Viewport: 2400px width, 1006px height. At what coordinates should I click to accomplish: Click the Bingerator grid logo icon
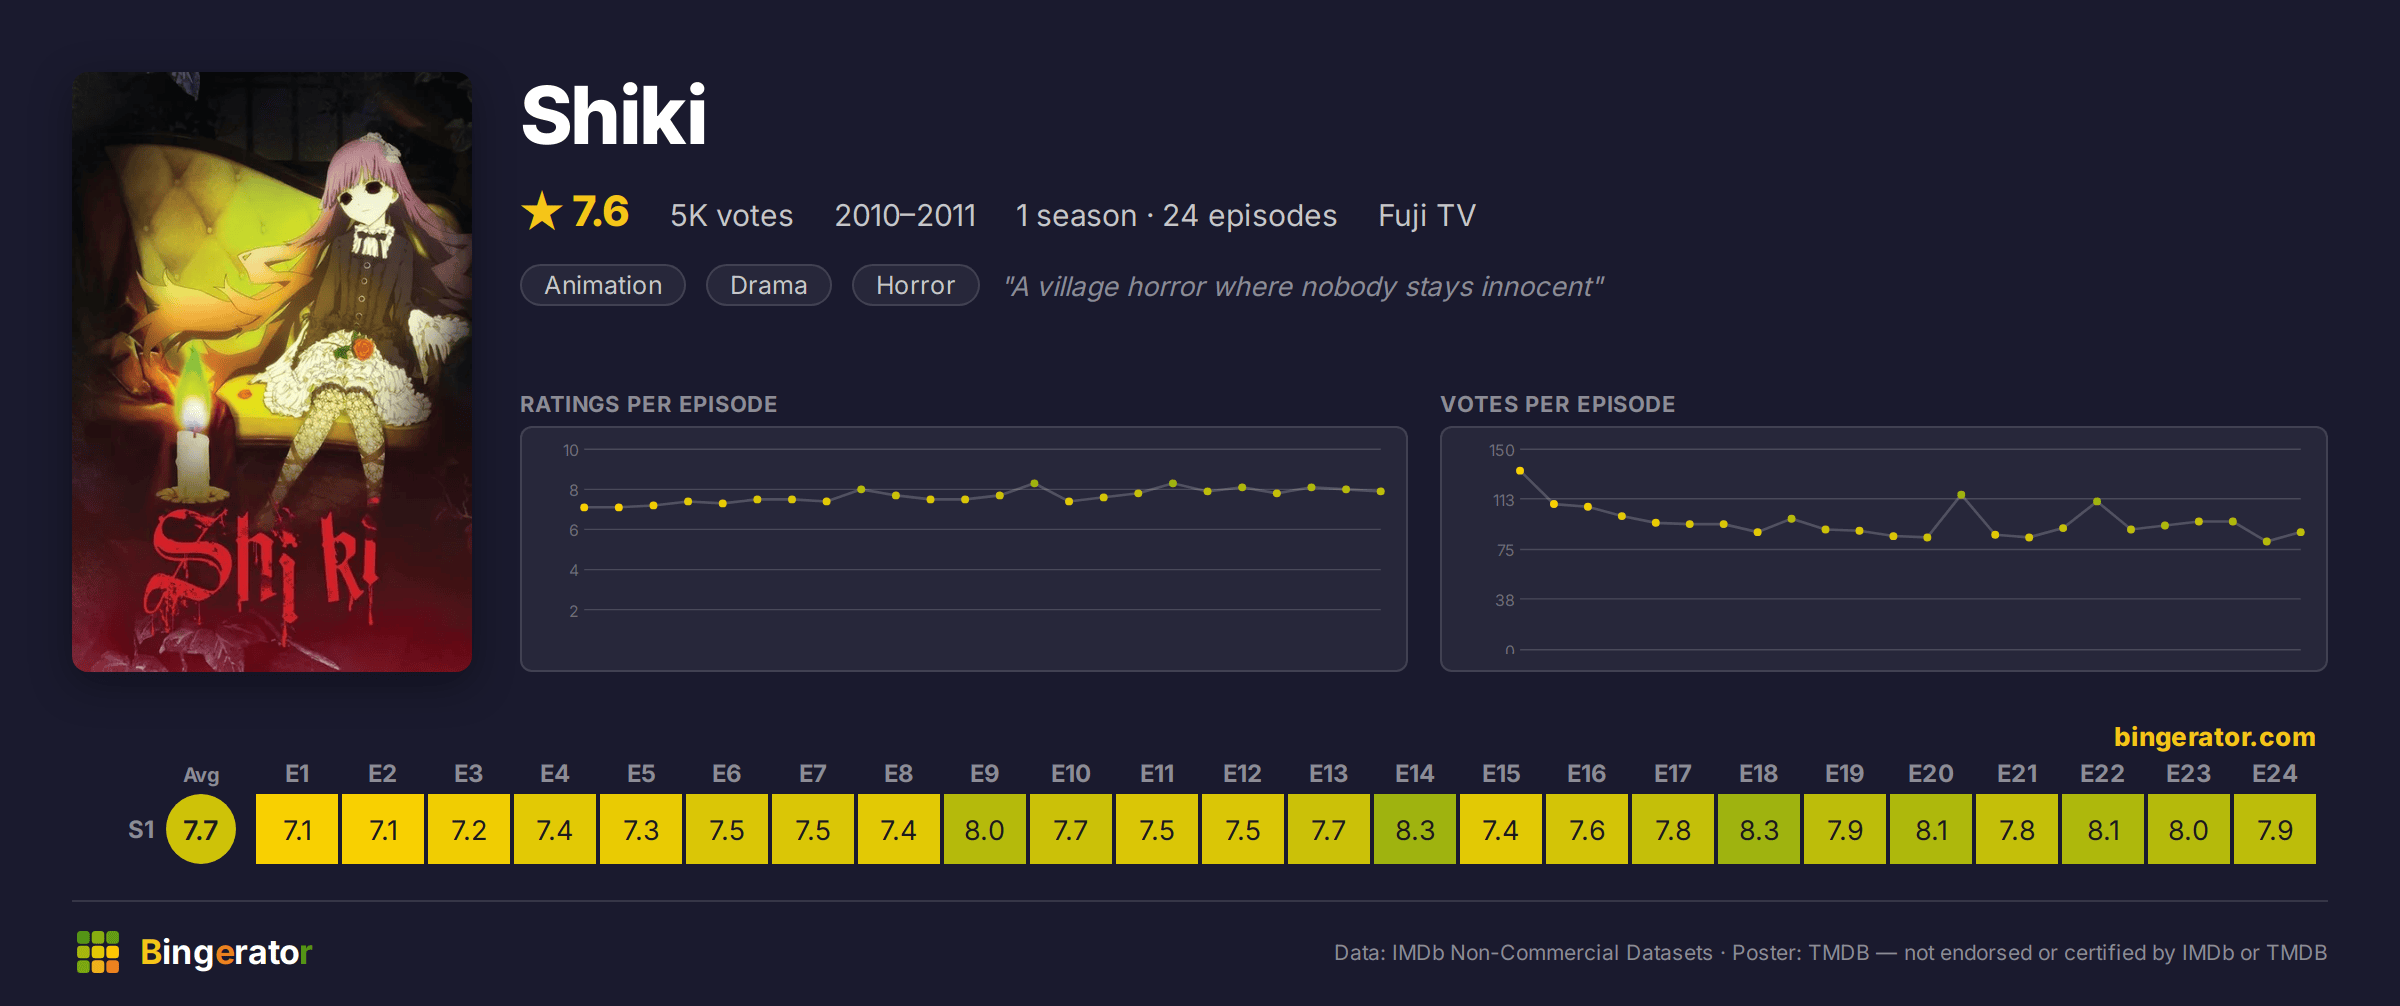pyautogui.click(x=98, y=952)
